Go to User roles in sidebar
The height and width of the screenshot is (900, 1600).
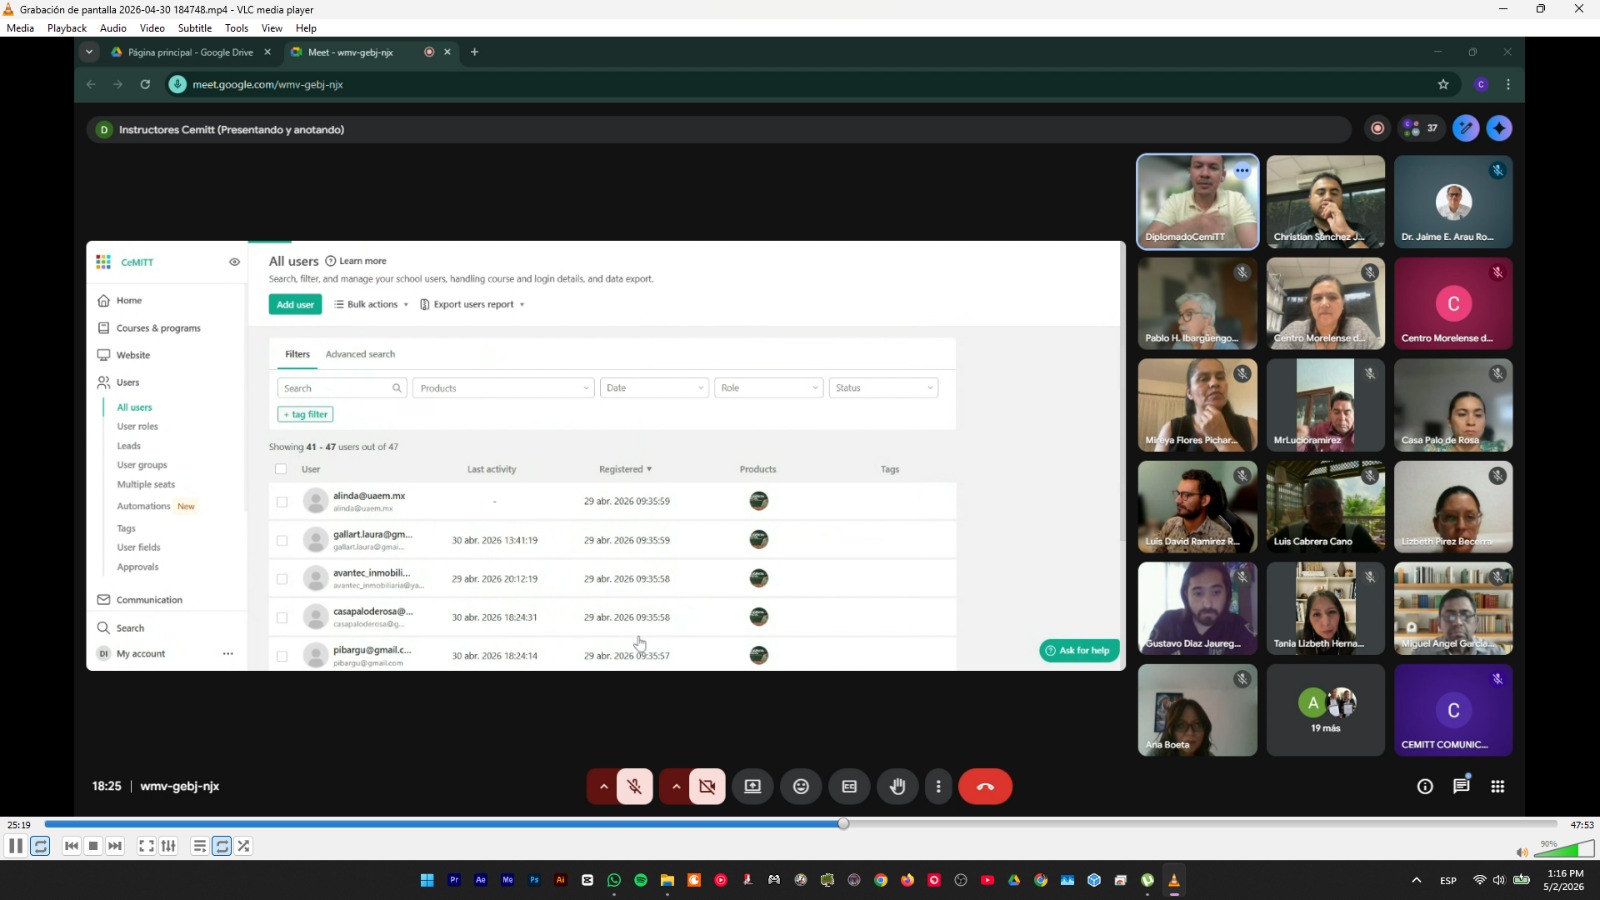click(x=137, y=427)
